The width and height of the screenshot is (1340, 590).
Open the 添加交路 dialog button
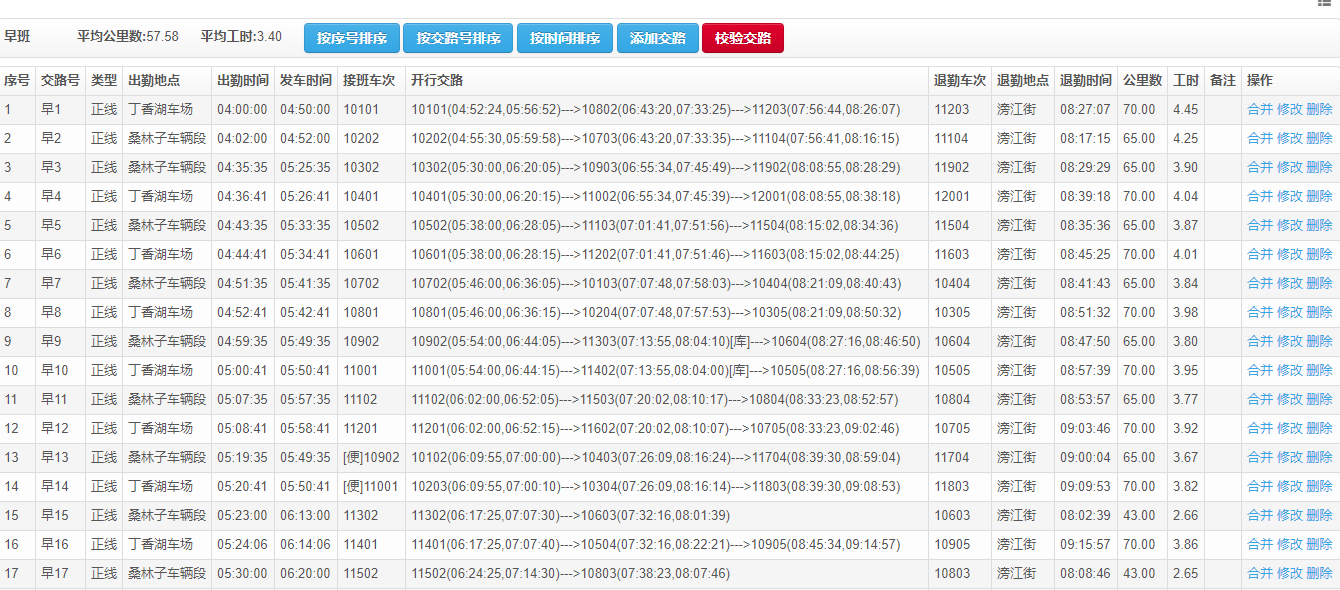[657, 39]
